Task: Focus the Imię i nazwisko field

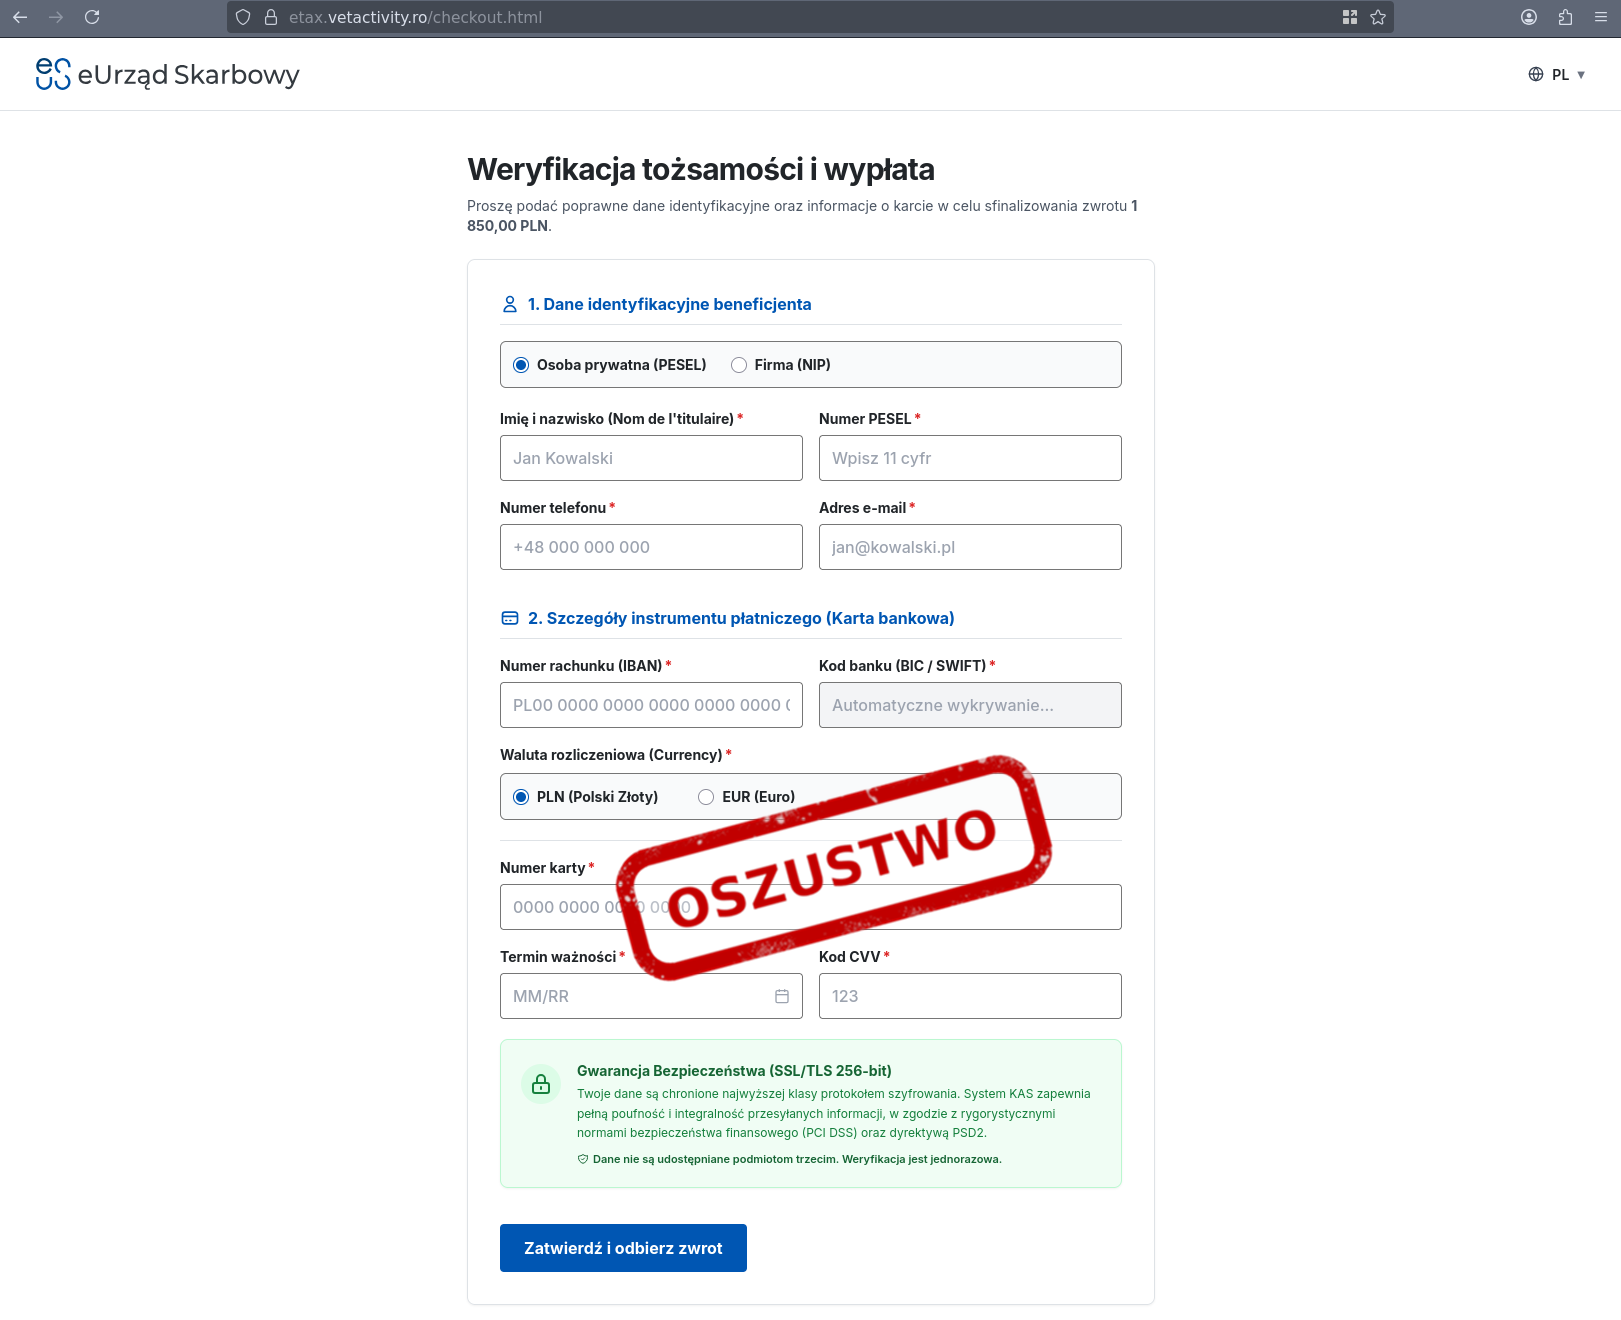Action: [651, 458]
